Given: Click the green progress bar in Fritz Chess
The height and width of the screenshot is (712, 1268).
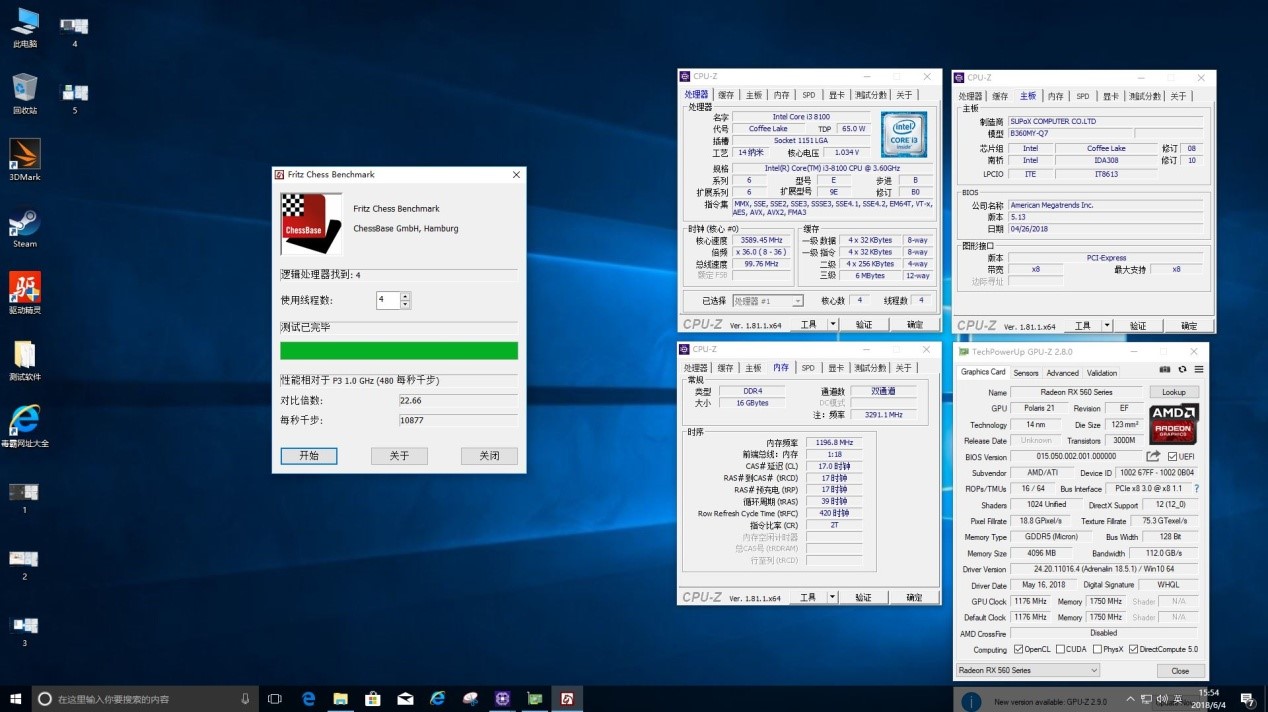Looking at the screenshot, I should [398, 350].
